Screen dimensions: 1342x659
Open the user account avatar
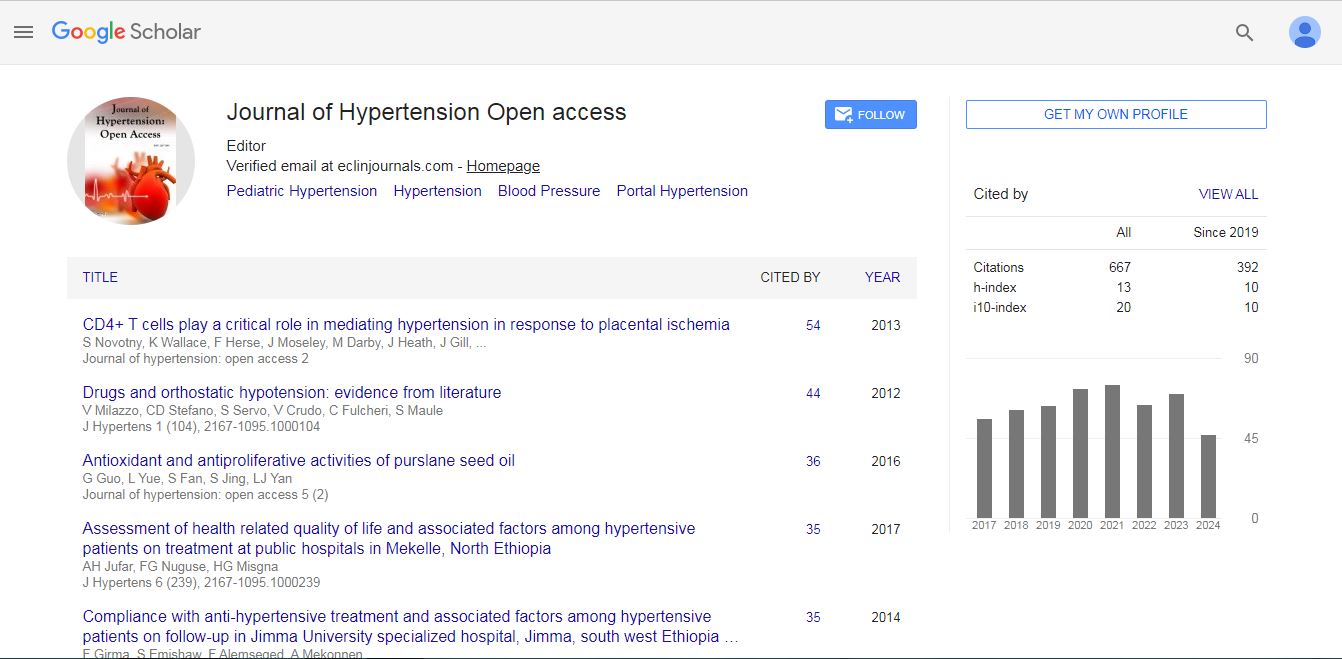pos(1304,33)
